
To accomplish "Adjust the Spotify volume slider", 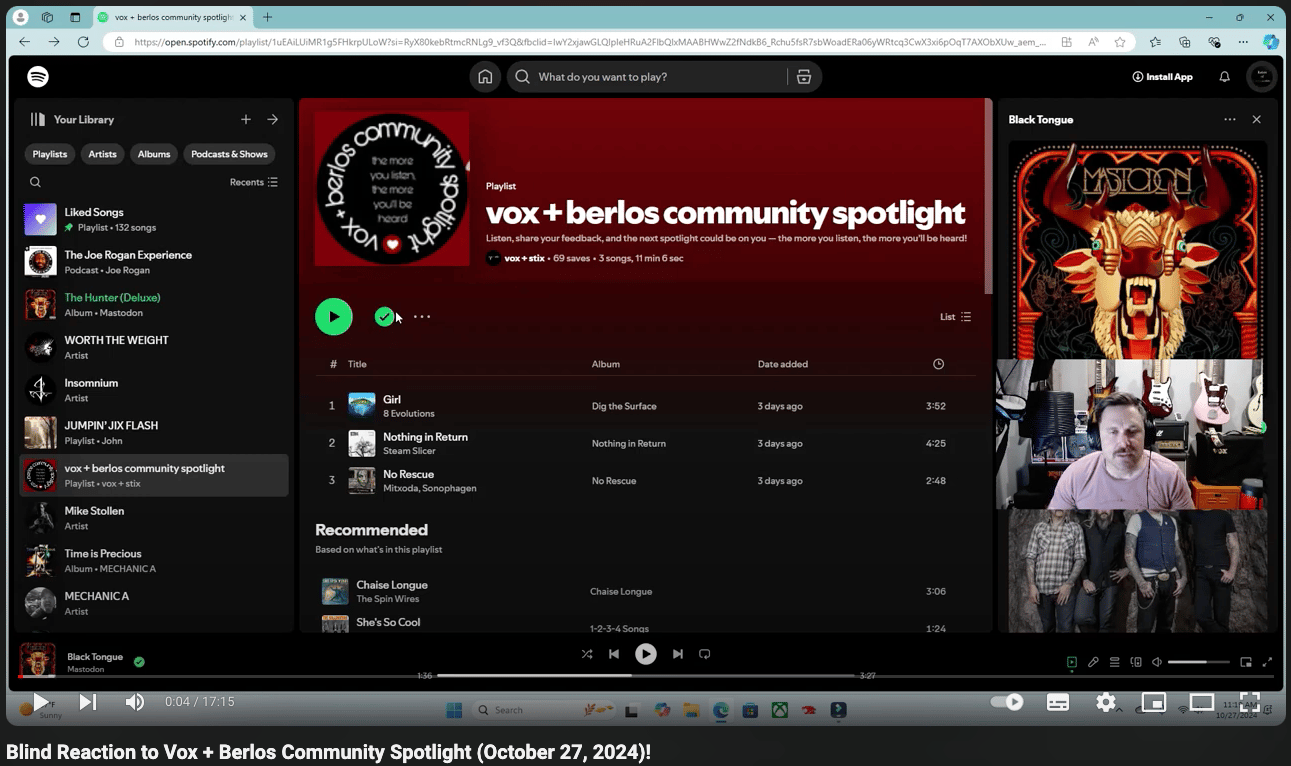I will click(x=1199, y=662).
